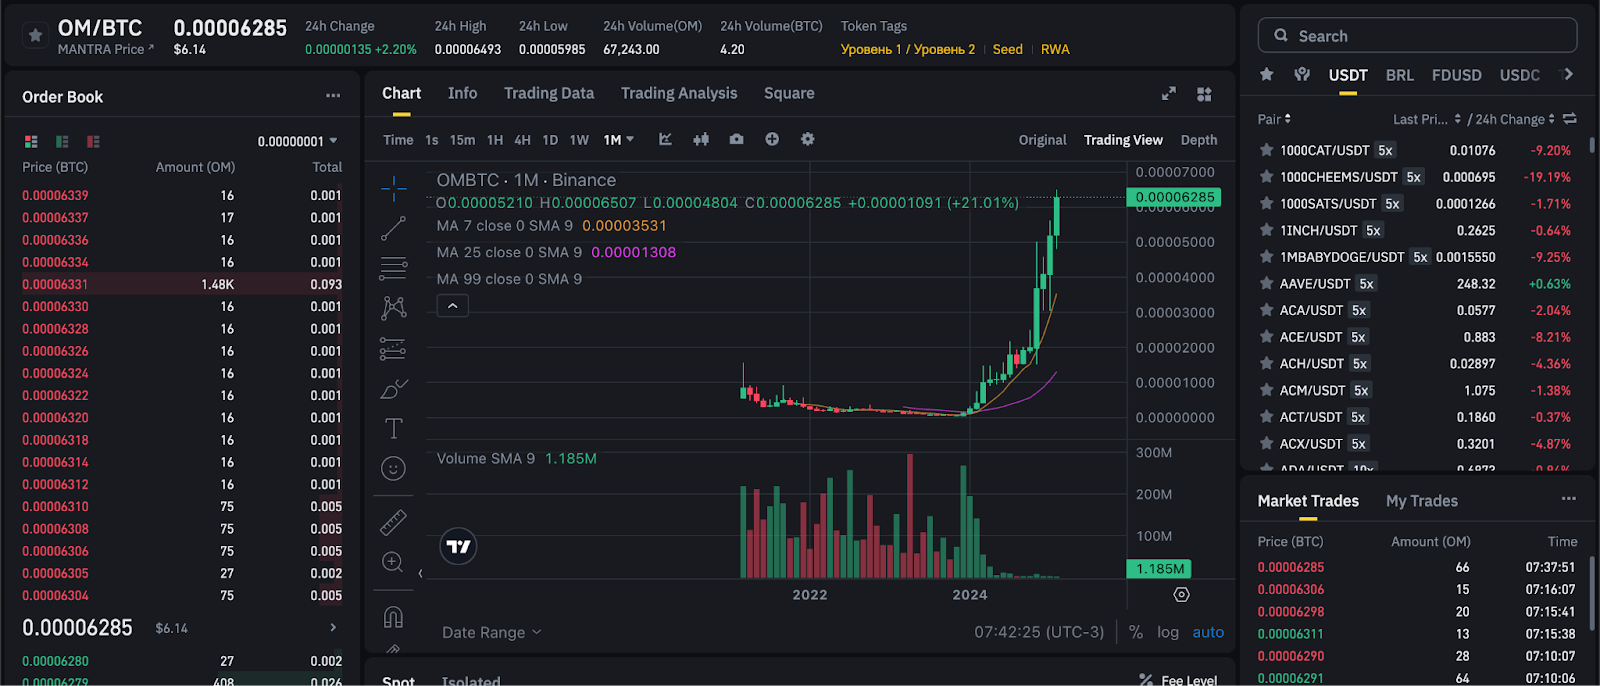Open the MANTRA Price link
This screenshot has width=1600, height=686.
[106, 49]
